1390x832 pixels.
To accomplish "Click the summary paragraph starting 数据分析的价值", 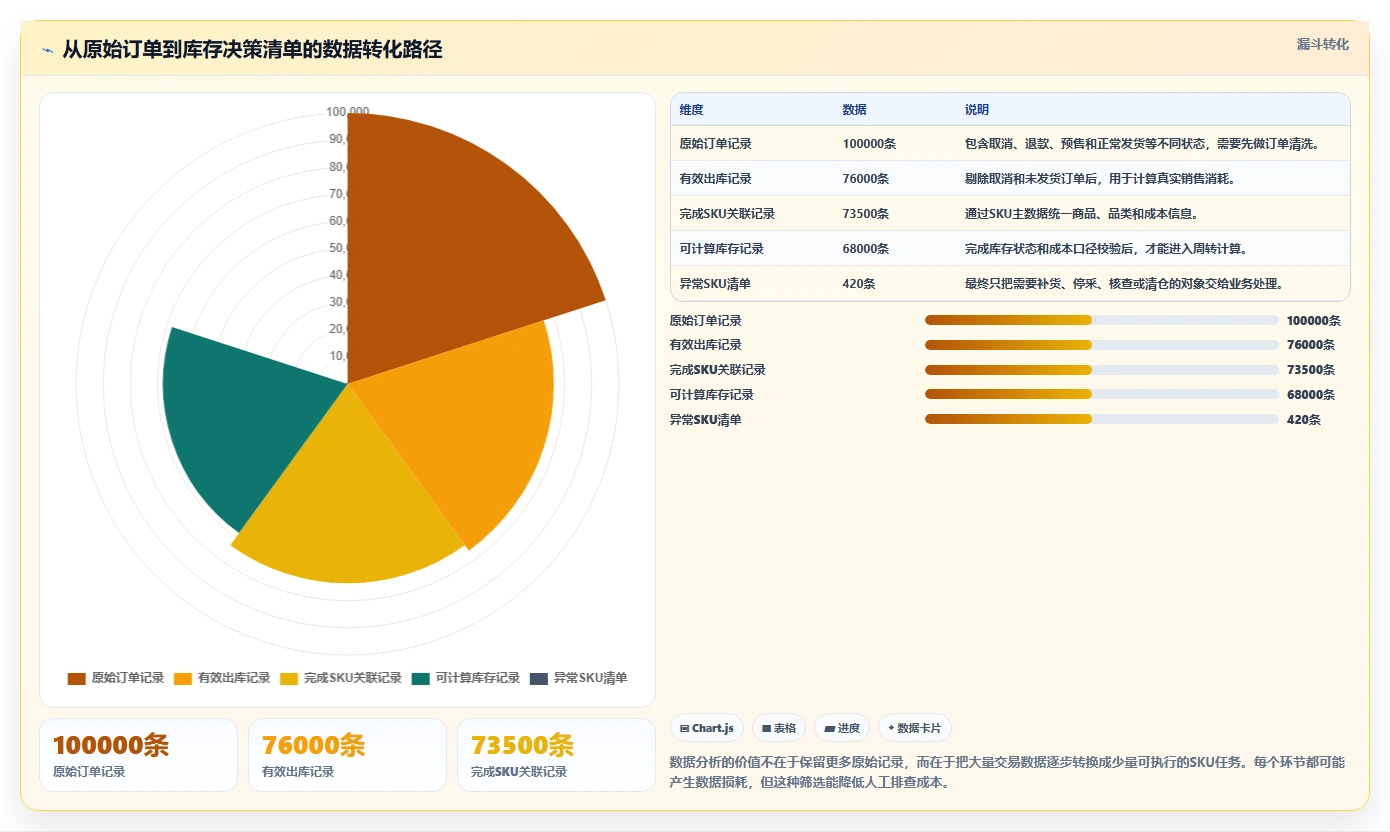I will 1008,772.
